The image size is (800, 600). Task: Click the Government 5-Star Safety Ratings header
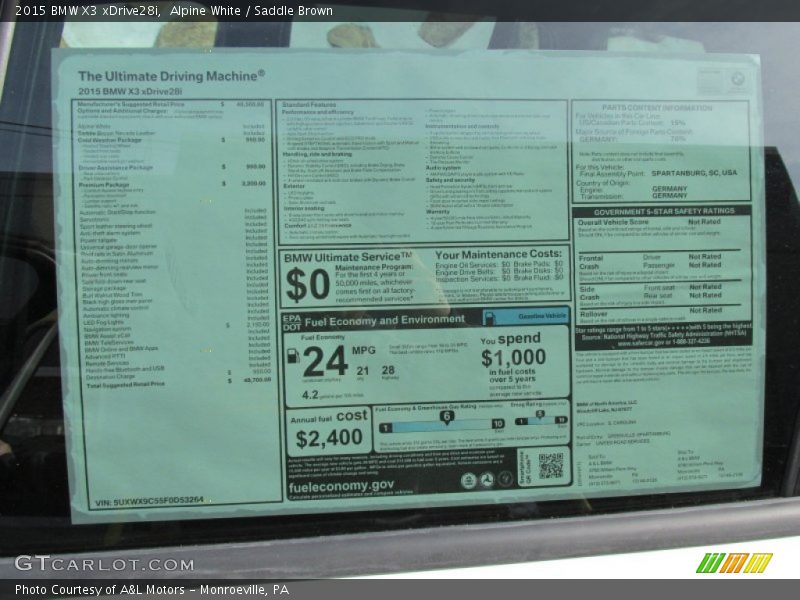tap(663, 211)
